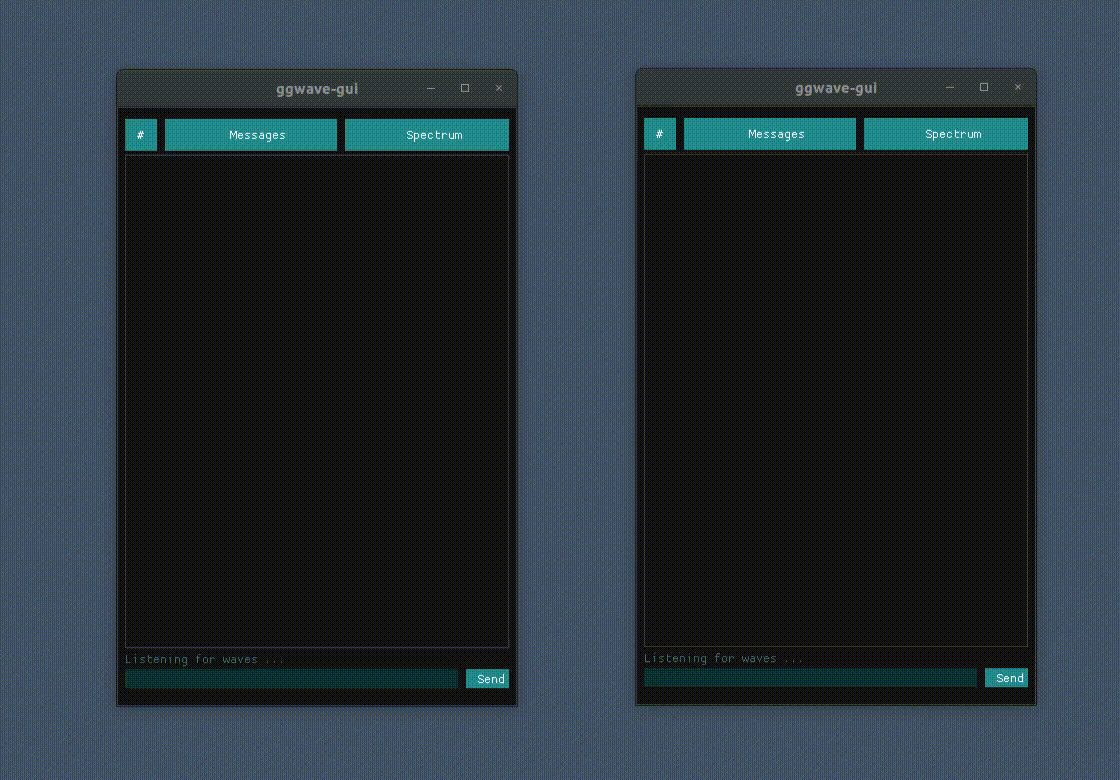Minimize the right ggwave-gui window
This screenshot has height=780, width=1120.
[951, 88]
